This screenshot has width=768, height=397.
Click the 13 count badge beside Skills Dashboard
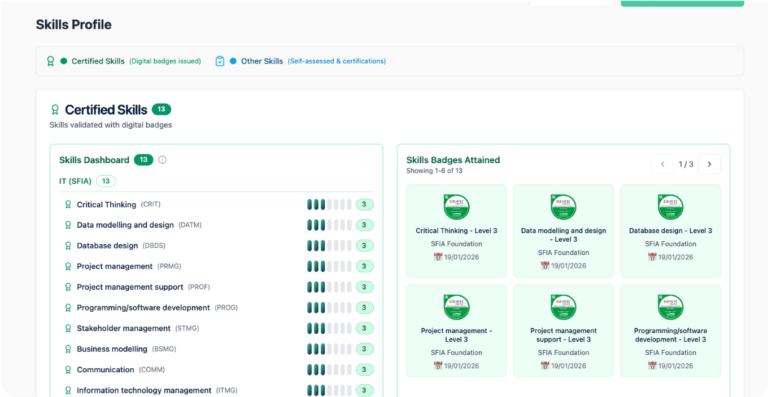click(x=144, y=160)
